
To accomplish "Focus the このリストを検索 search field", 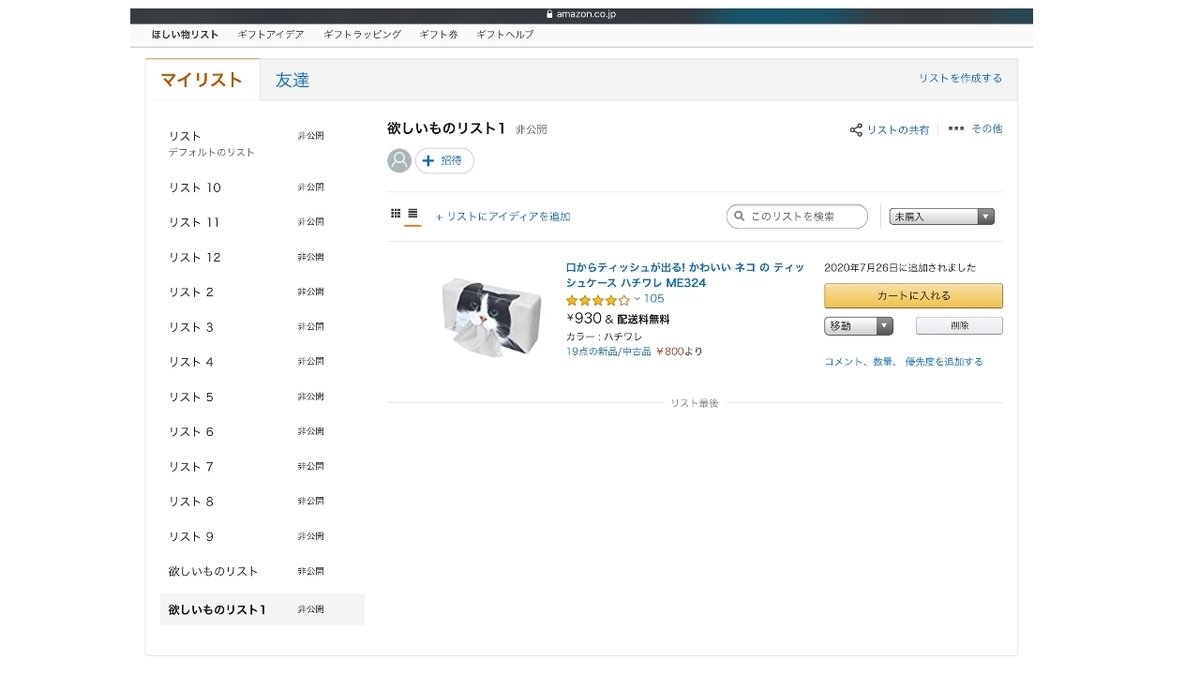I will (796, 216).
